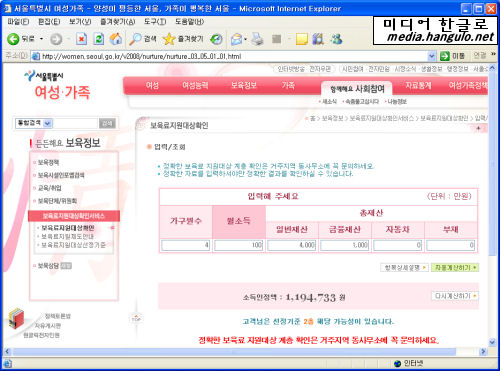Viewport: 500px width, 371px height.
Task: Open the 편집(E) menu
Action: pos(49,22)
